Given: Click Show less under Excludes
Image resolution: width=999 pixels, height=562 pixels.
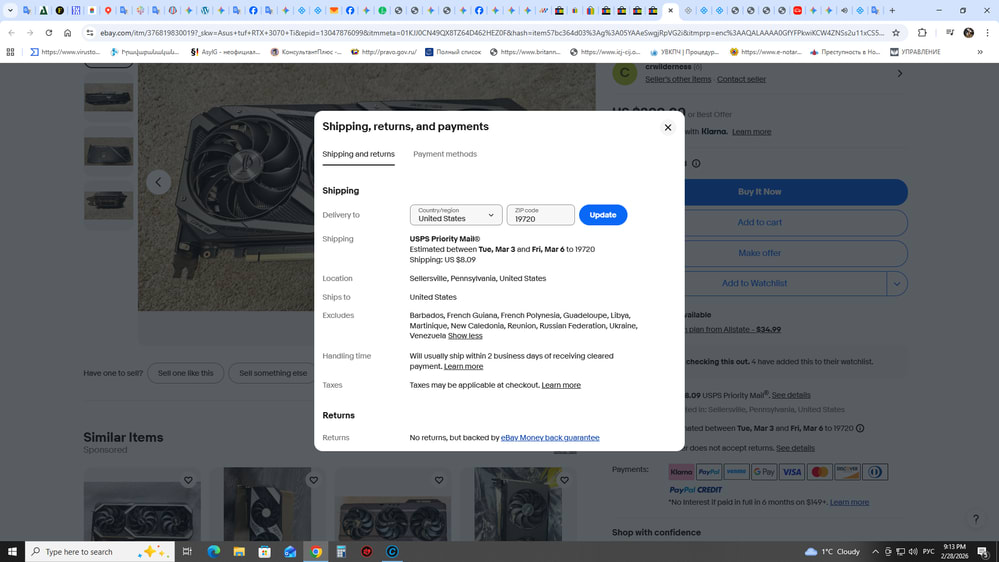Looking at the screenshot, I should (465, 336).
